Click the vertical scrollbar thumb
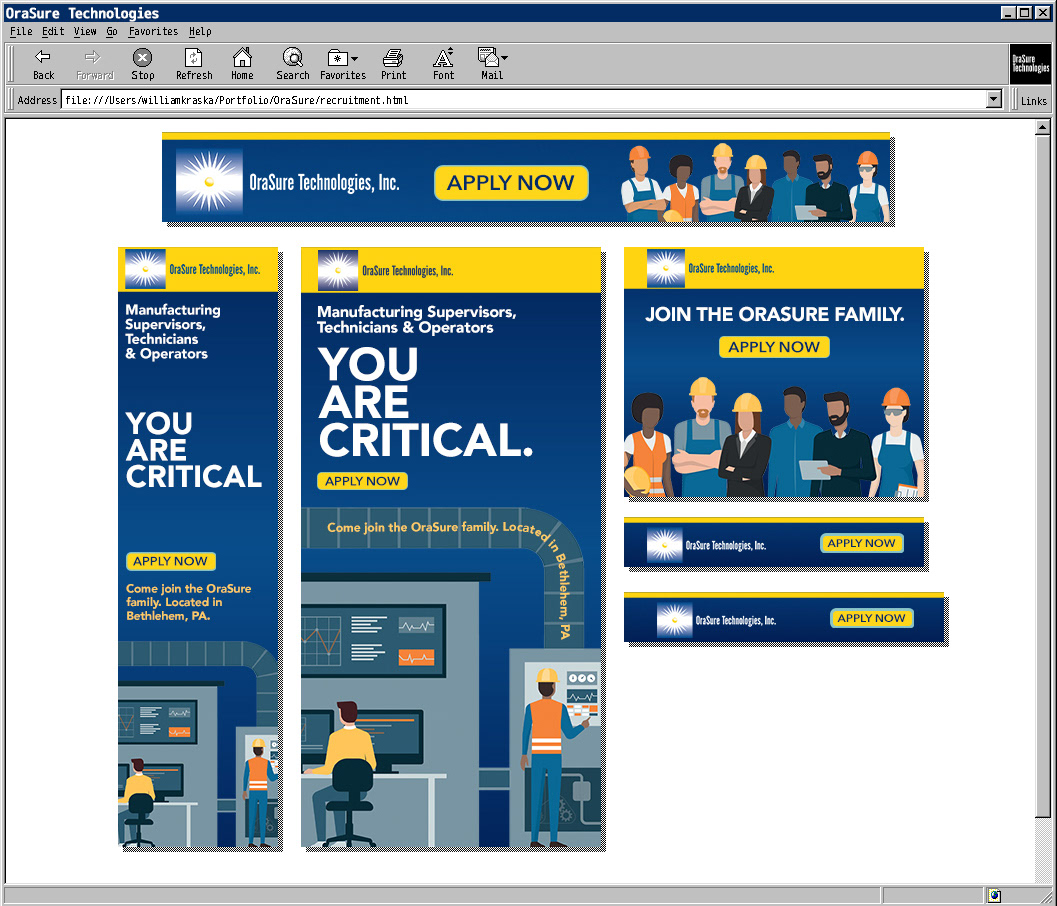This screenshot has height=906, width=1057. pyautogui.click(x=1042, y=476)
